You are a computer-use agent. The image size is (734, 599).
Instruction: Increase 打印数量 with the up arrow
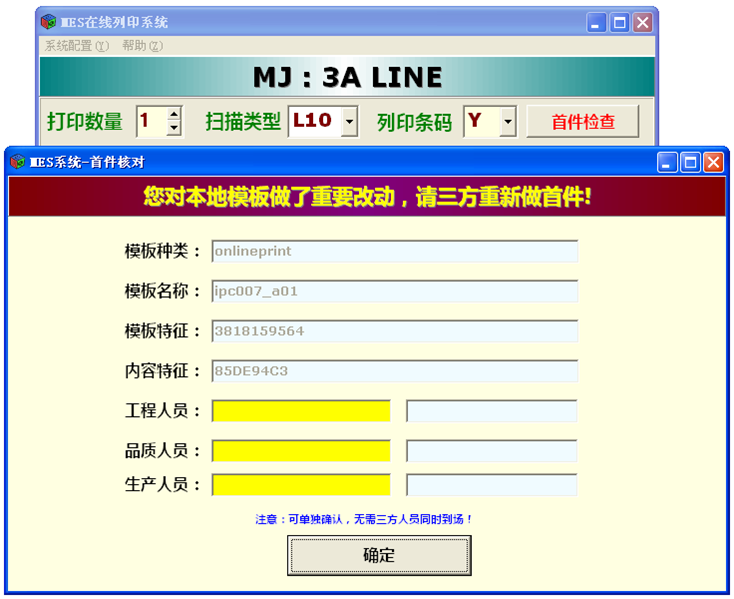(x=174, y=114)
